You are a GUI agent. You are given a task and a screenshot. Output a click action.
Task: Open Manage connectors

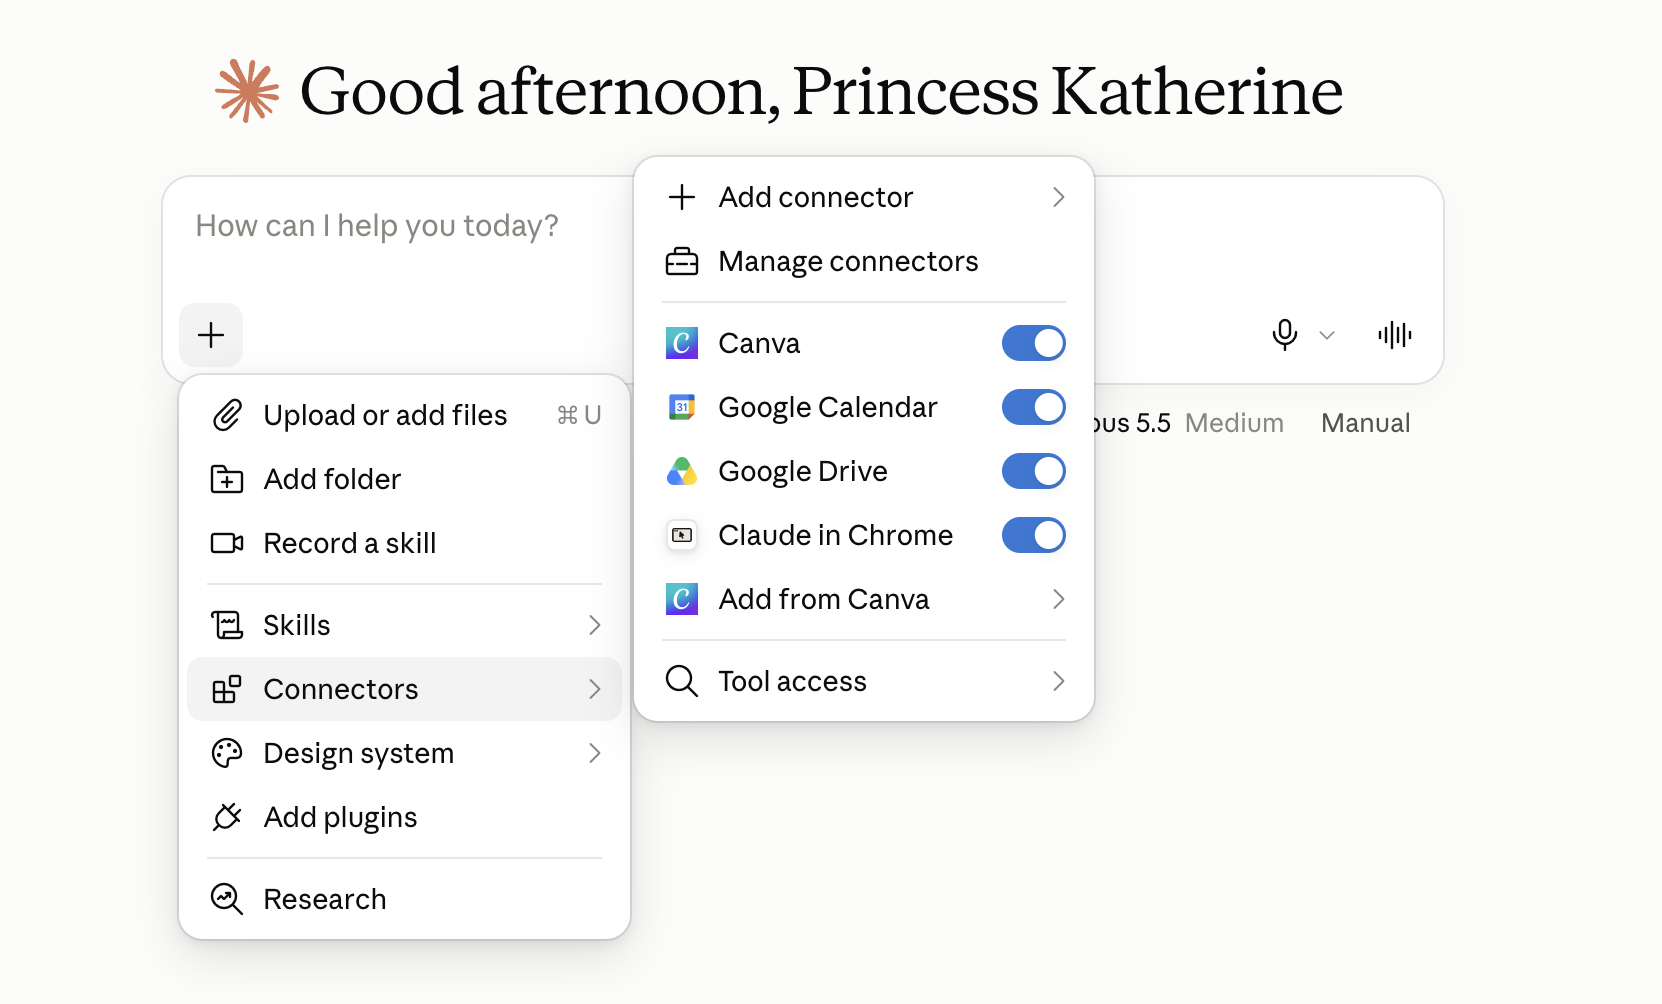pyautogui.click(x=864, y=261)
